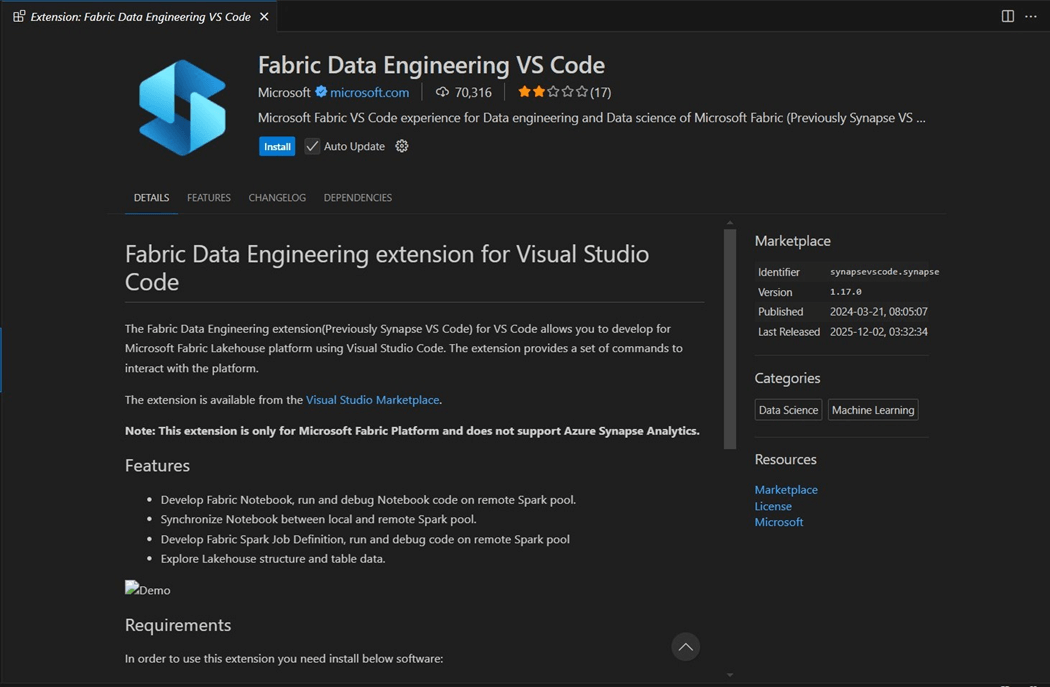
Task: Open the More Actions ellipsis menu
Action: [x=1031, y=16]
